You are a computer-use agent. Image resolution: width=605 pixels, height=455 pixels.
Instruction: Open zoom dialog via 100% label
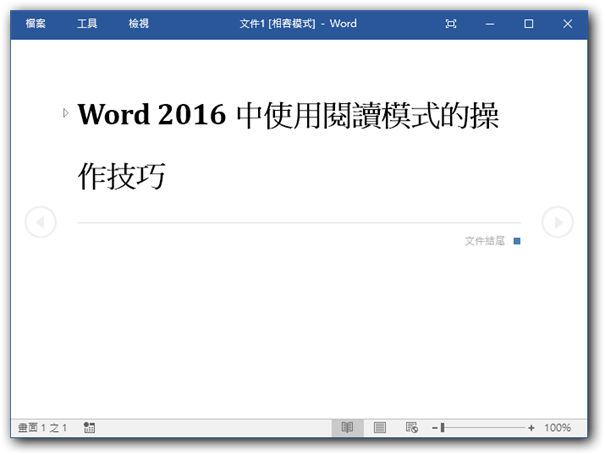557,428
